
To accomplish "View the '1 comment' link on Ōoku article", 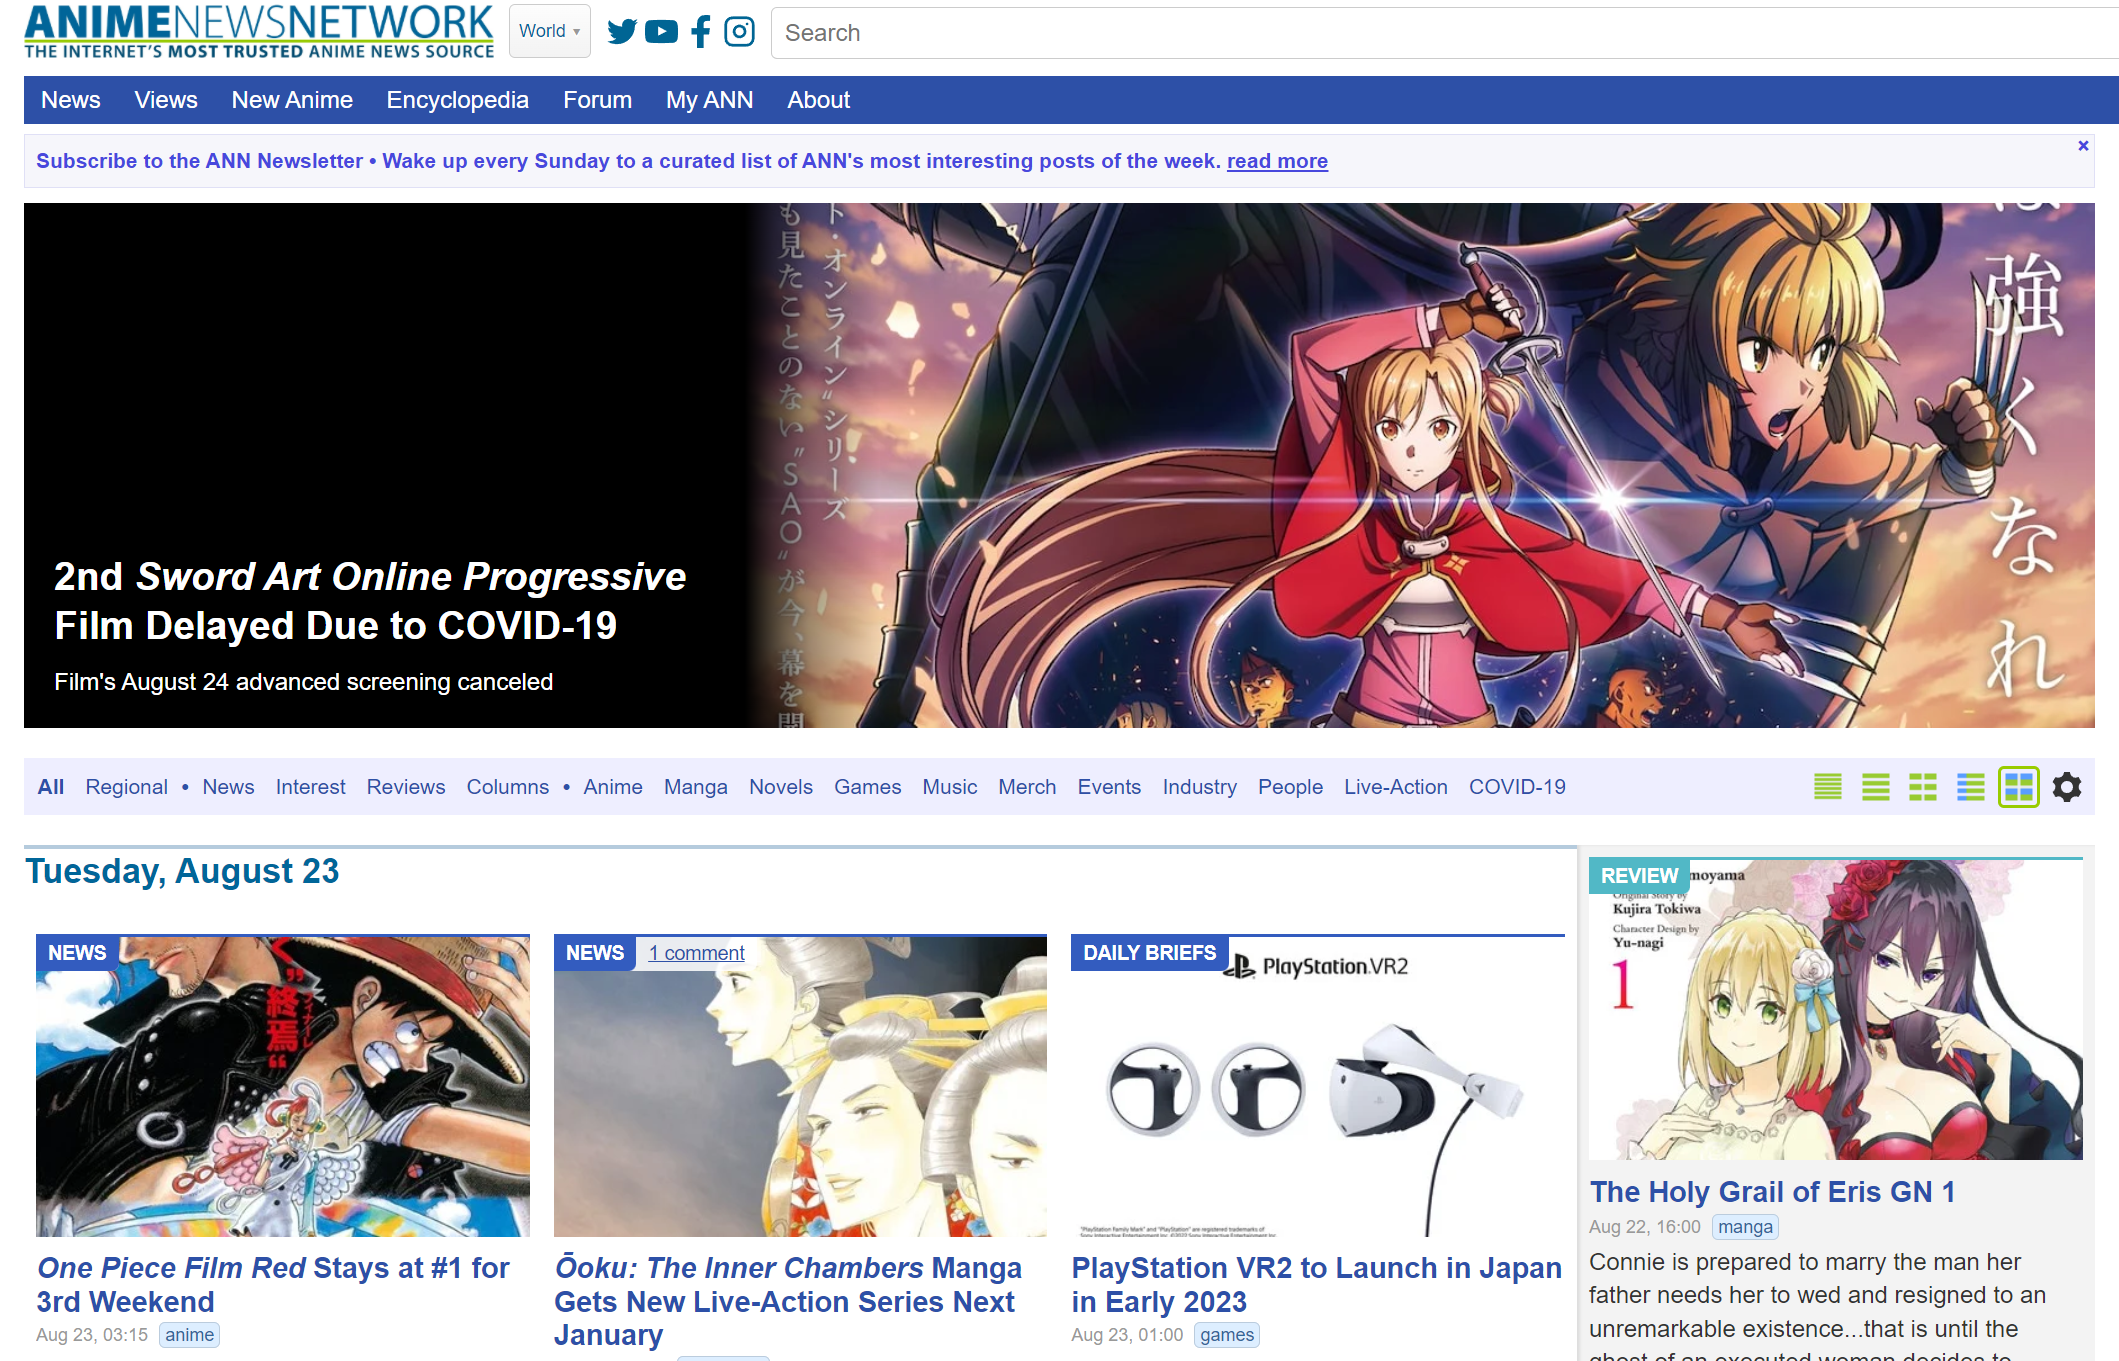I will [696, 953].
